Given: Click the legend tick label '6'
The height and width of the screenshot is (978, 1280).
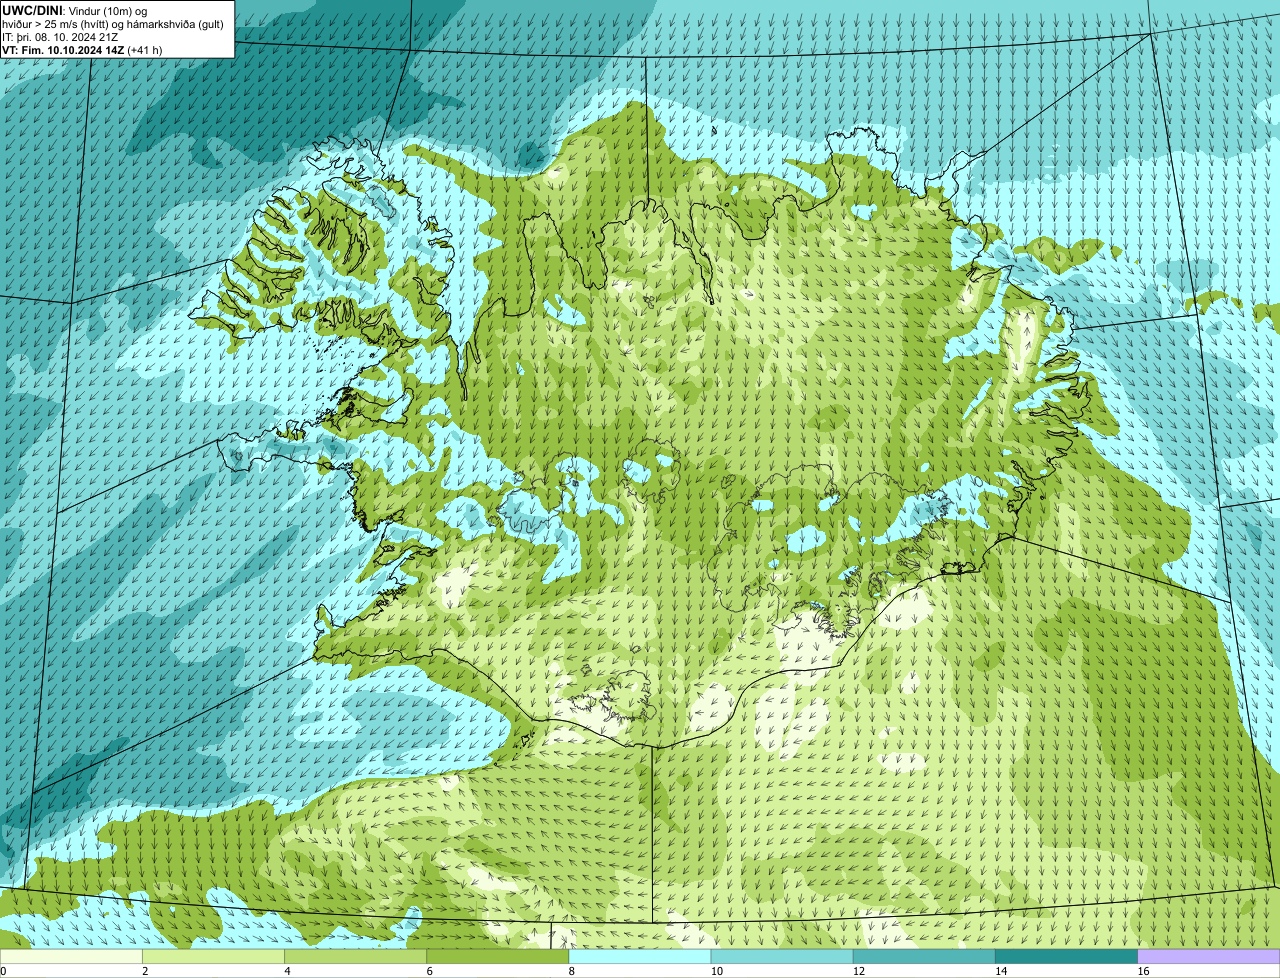Looking at the screenshot, I should click(430, 971).
